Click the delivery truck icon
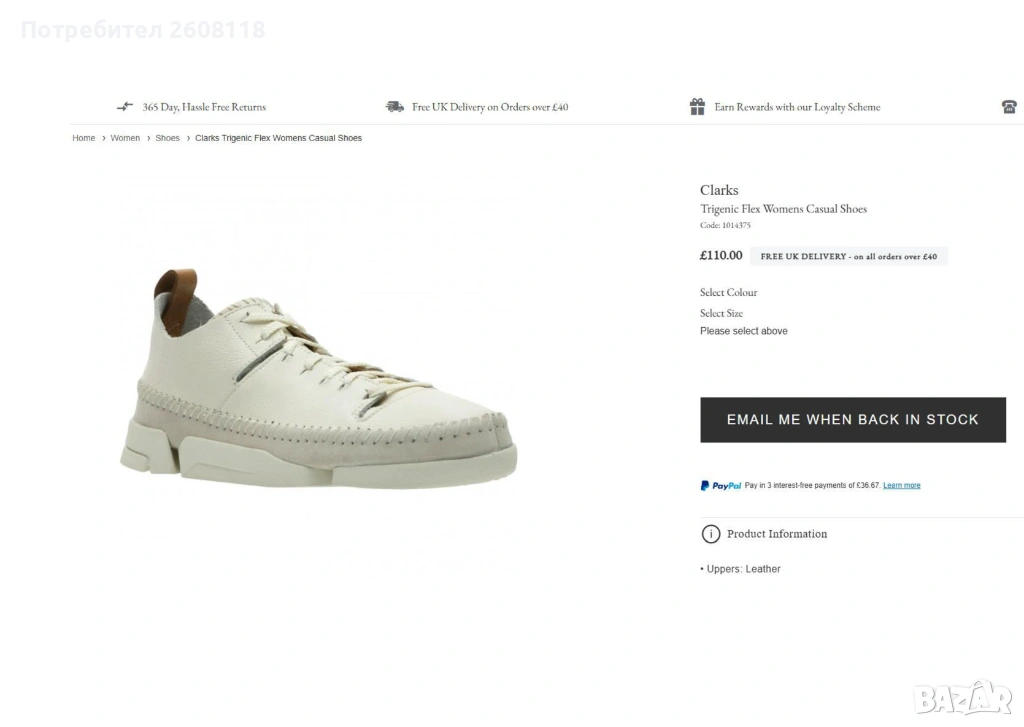Screen dimensions: 1024x727 pyautogui.click(x=395, y=107)
